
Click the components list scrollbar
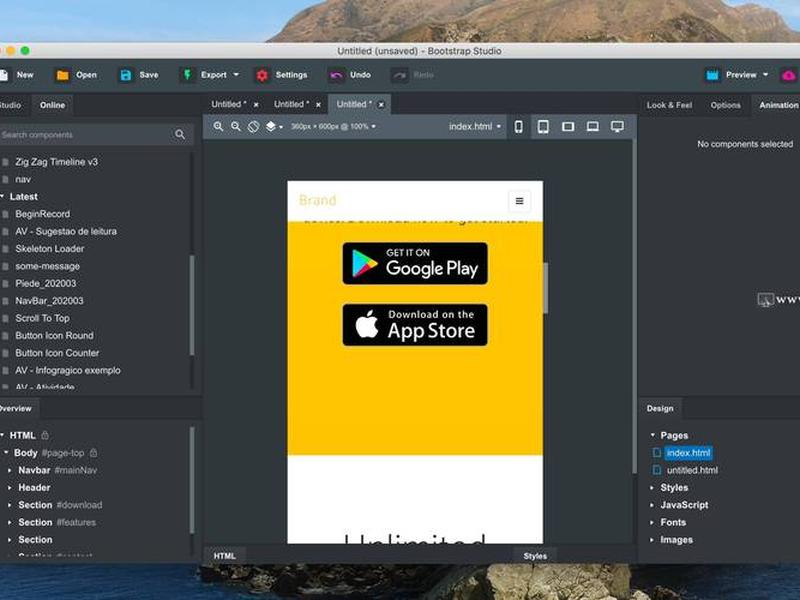point(192,305)
